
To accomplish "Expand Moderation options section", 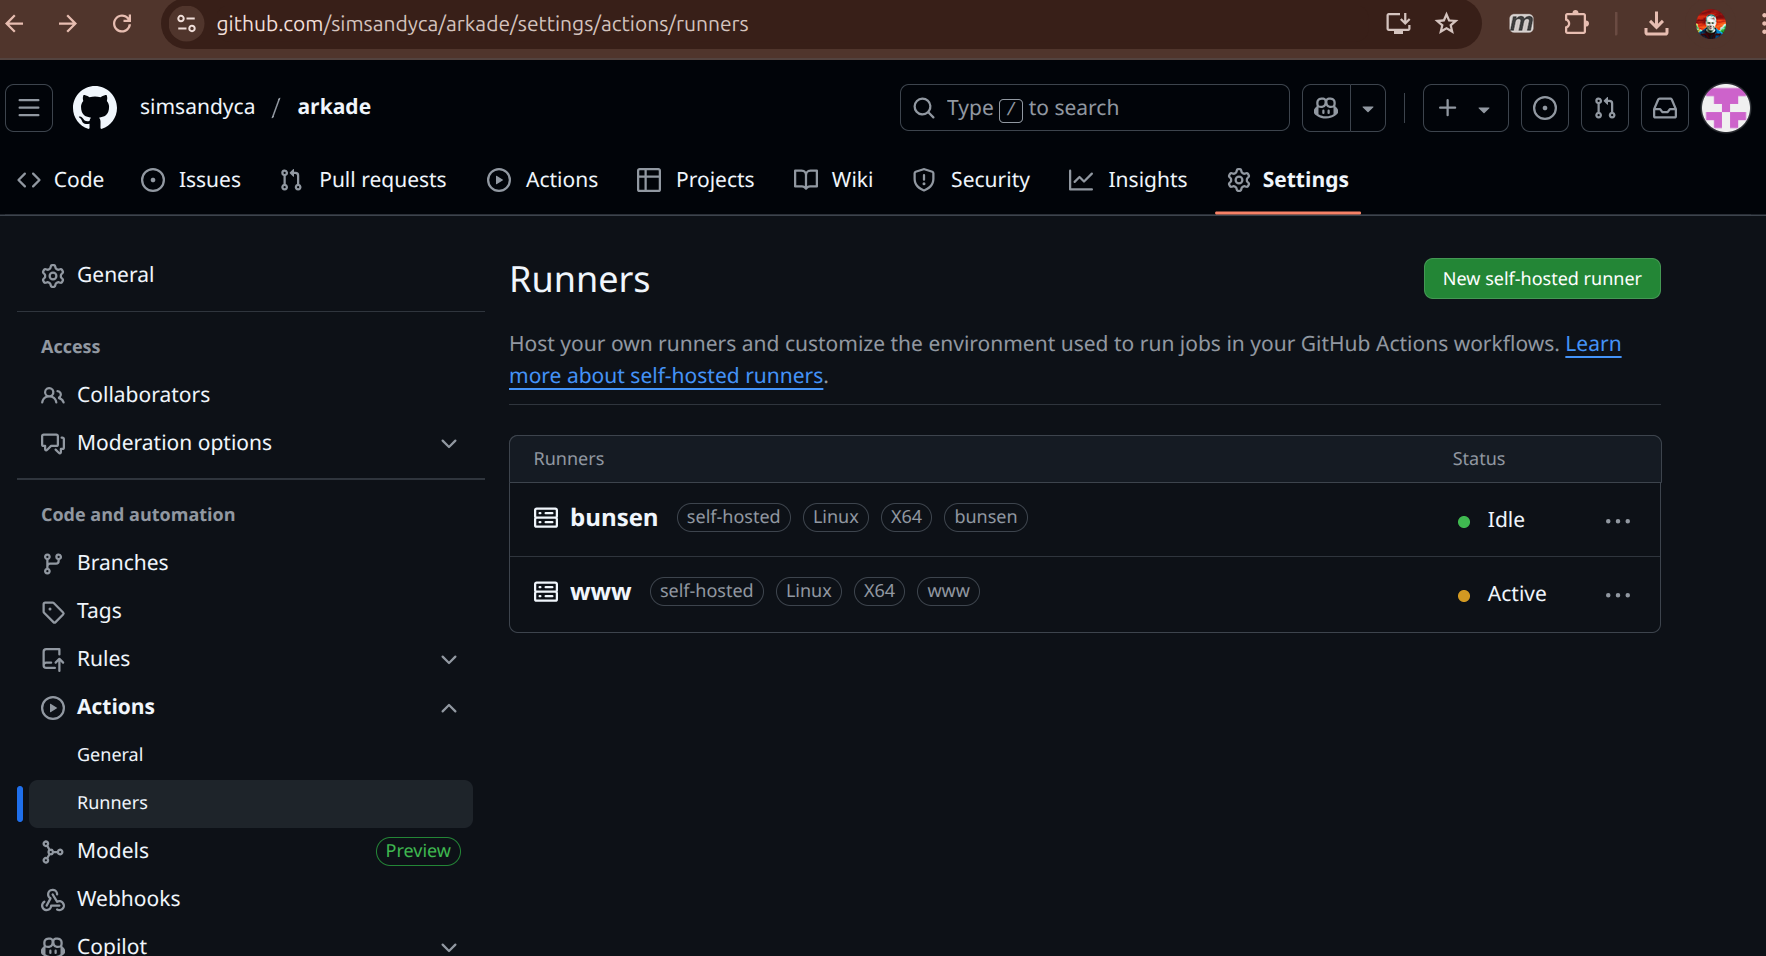I will click(251, 443).
